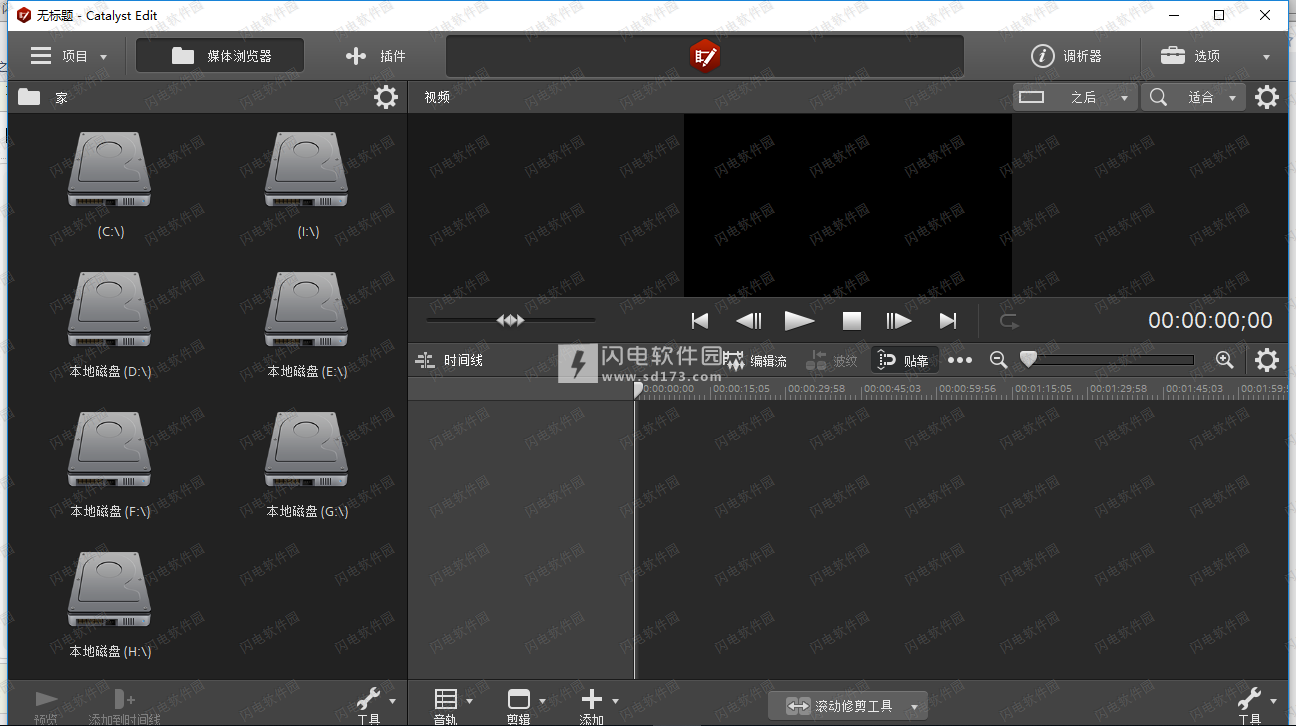Screen dimensions: 1296x726
Task: Click ruler at 00:01:15;05
Action: click(x=1044, y=389)
